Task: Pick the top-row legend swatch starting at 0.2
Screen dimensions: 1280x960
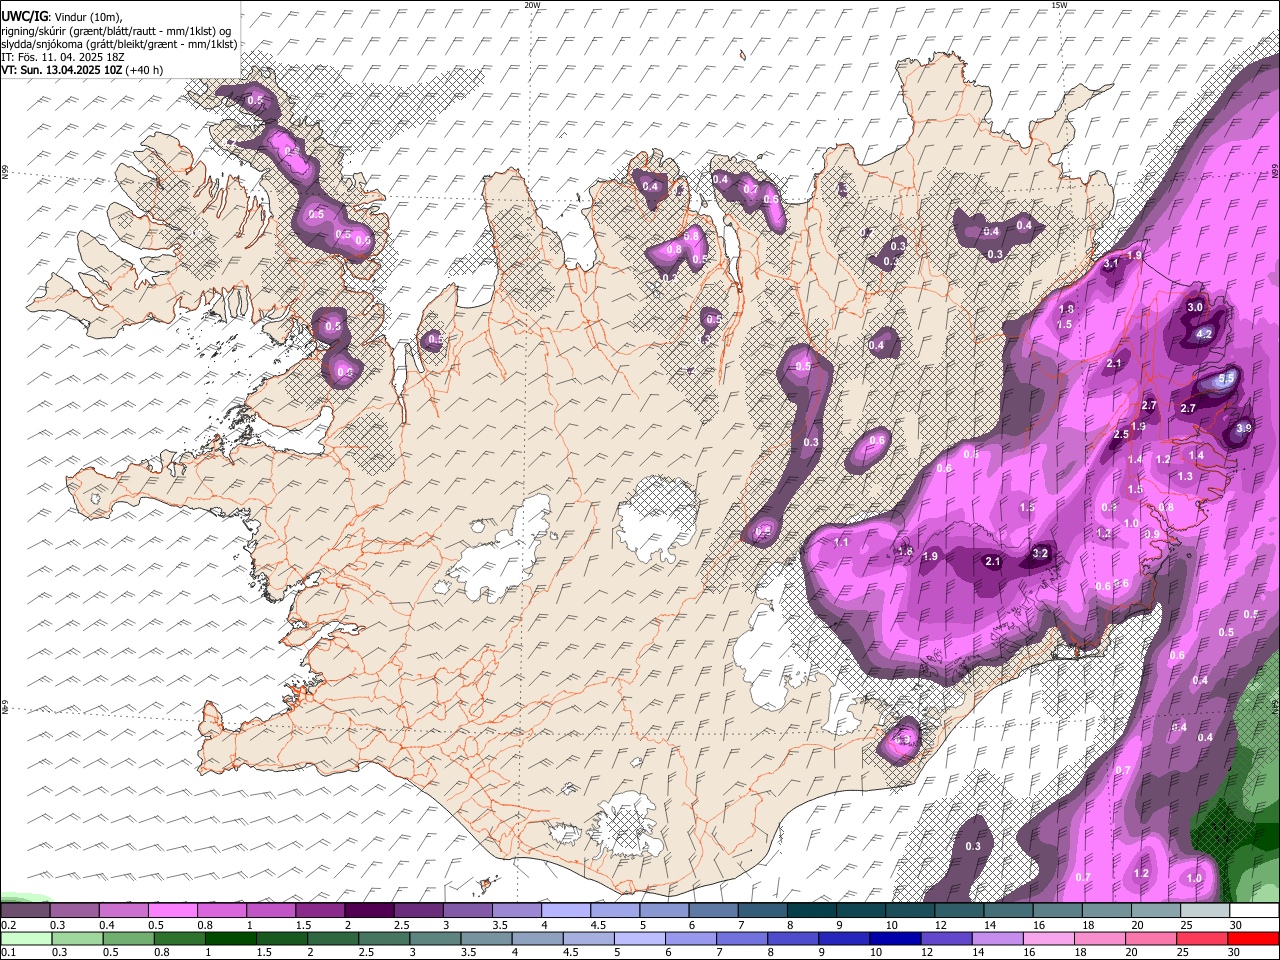Action: (x=25, y=911)
